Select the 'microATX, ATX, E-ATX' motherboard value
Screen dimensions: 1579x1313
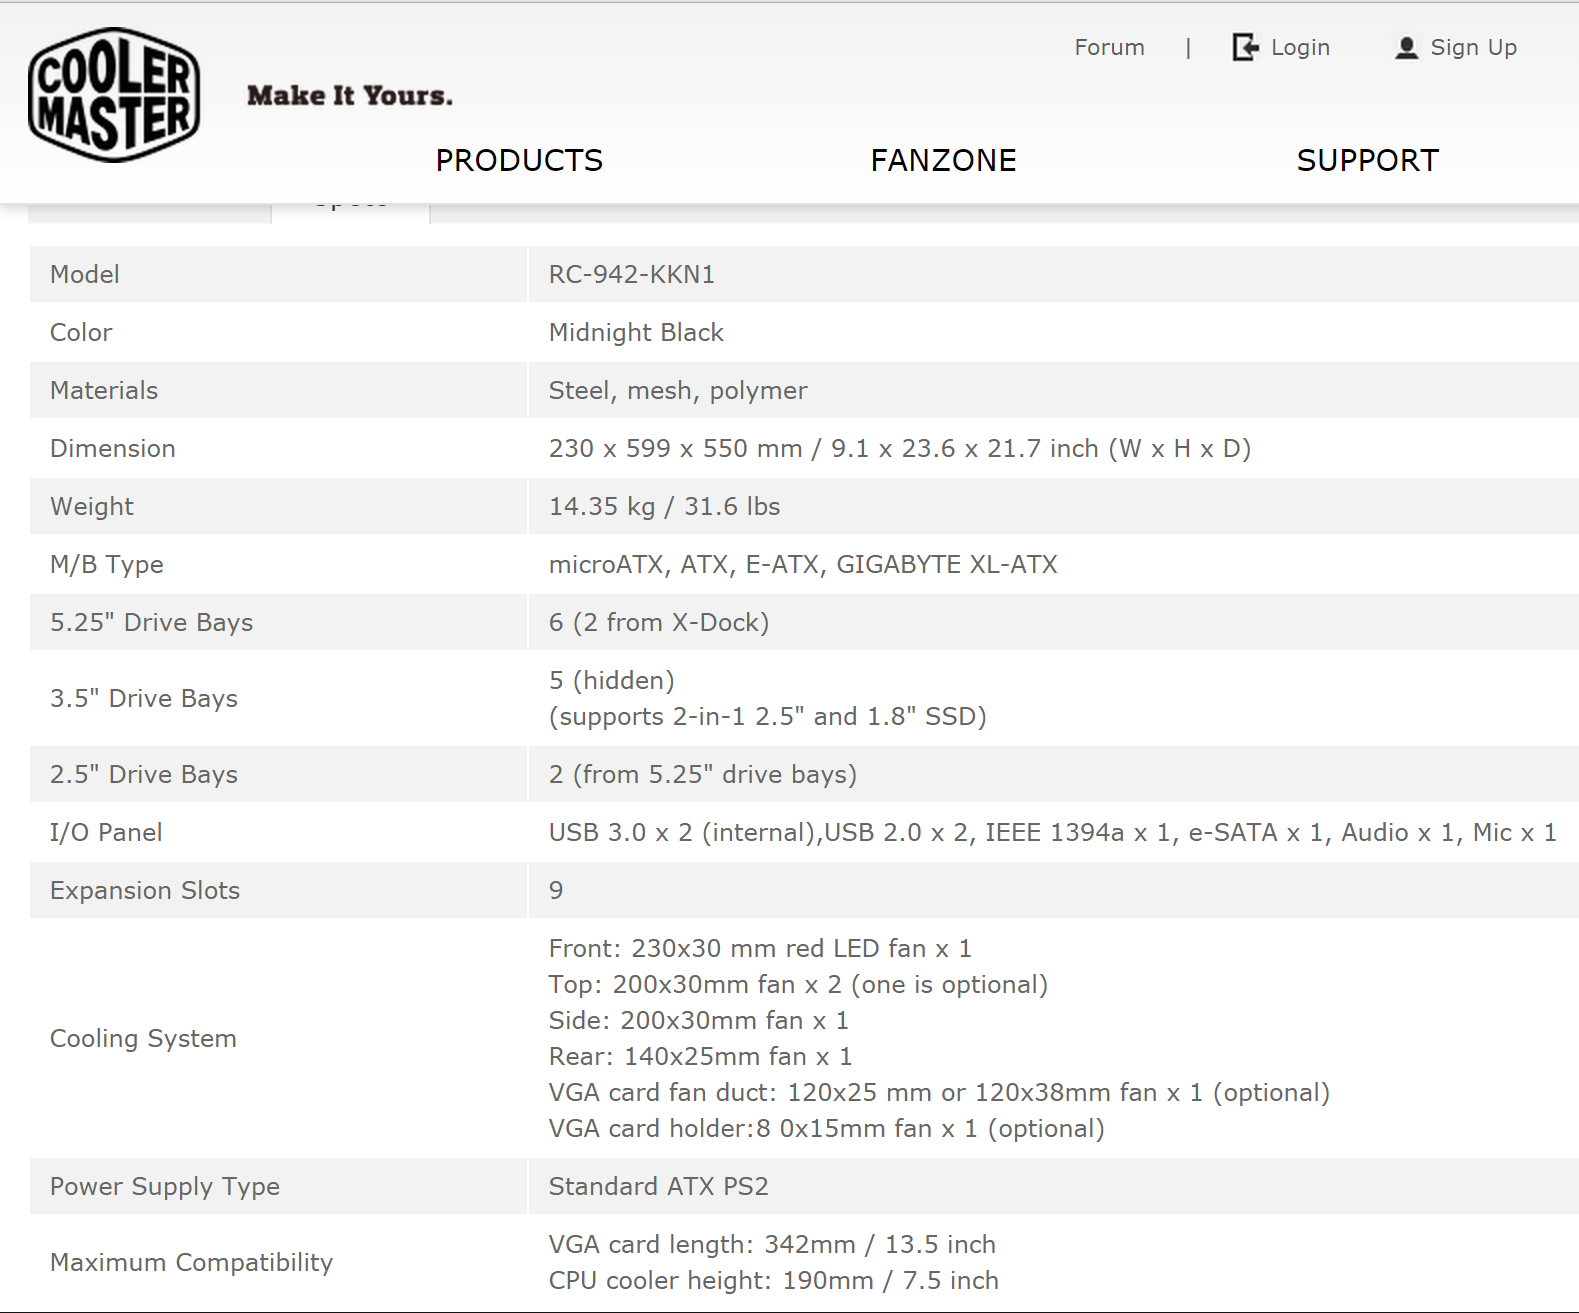pos(803,565)
